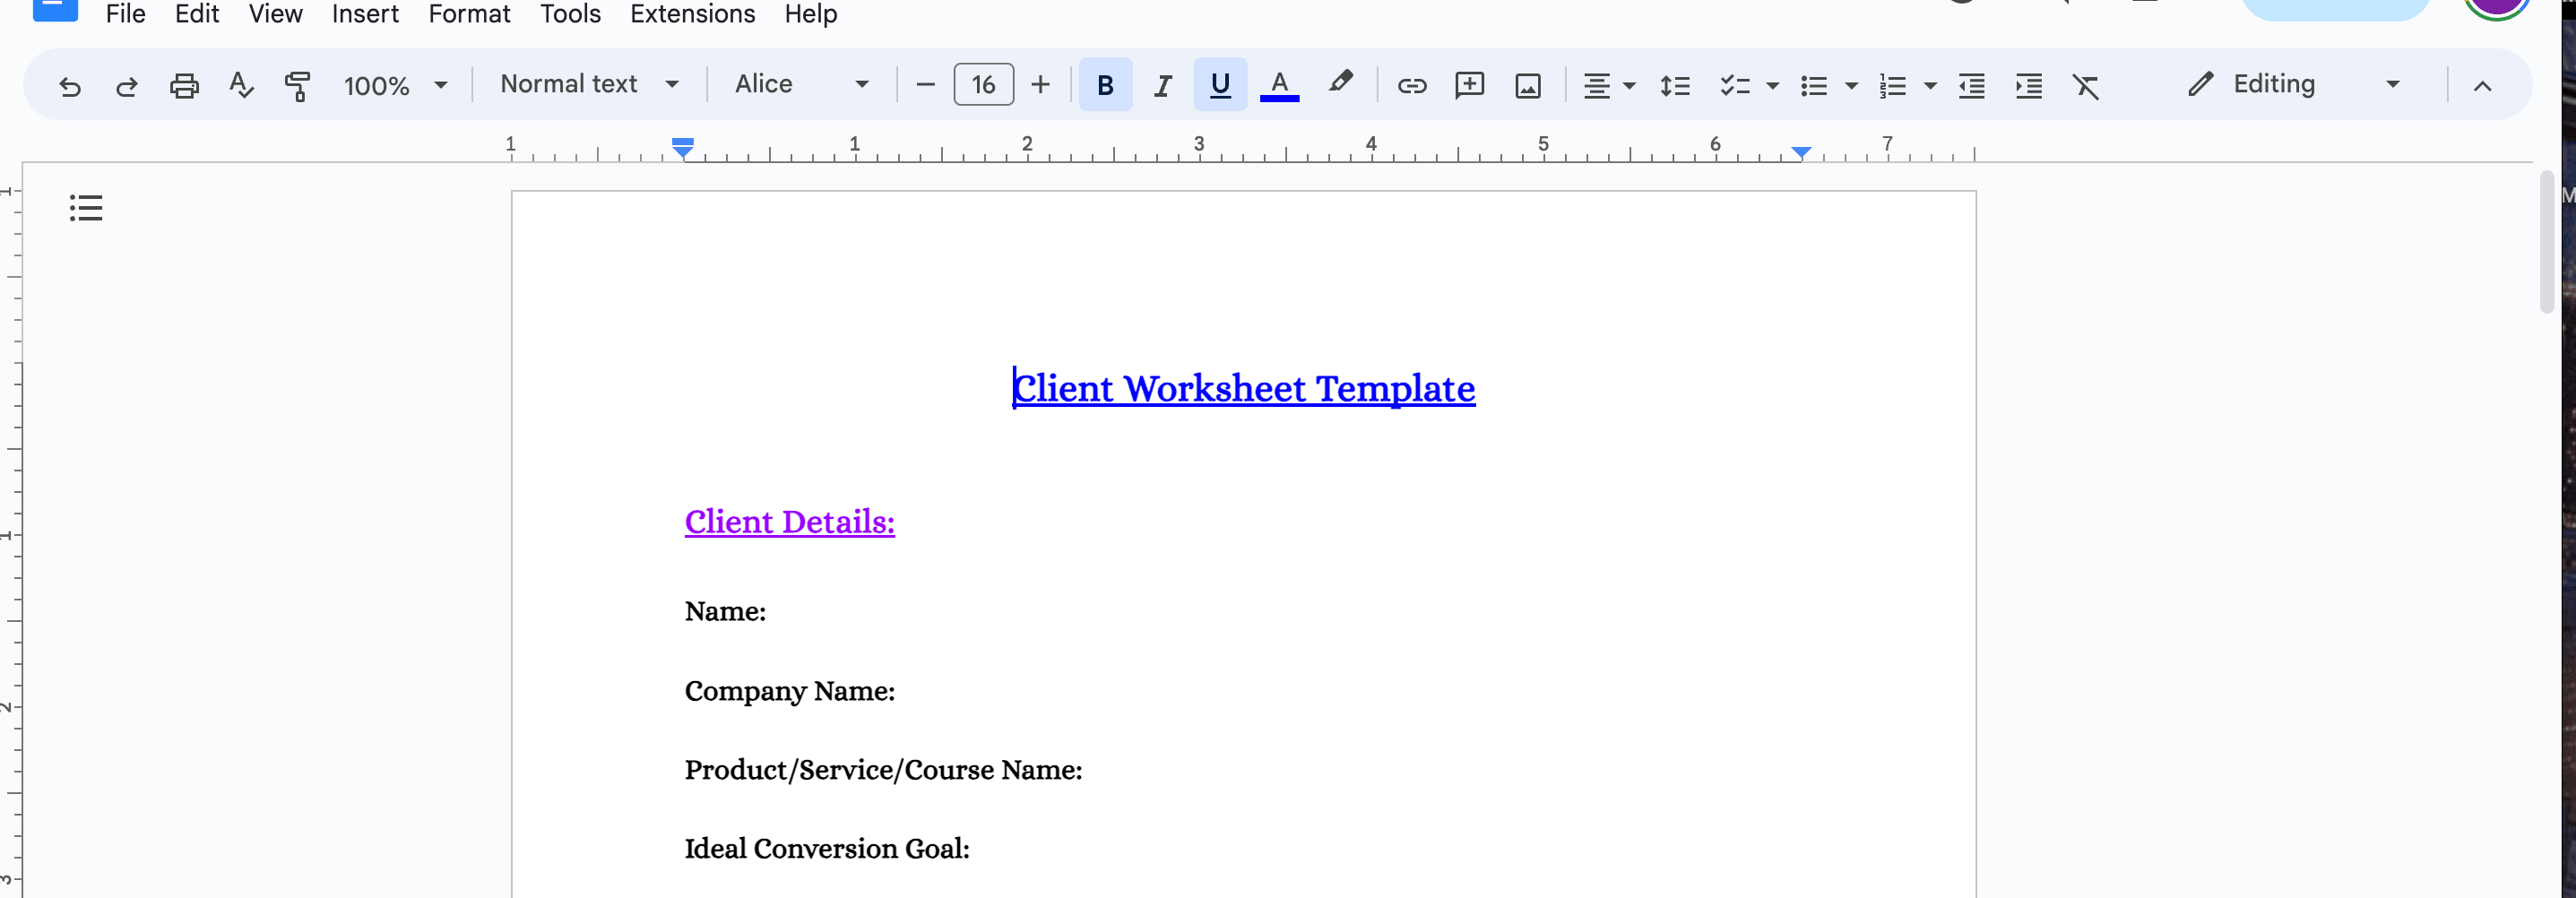Toggle Bold formatting off
The height and width of the screenshot is (898, 2576).
(x=1105, y=86)
